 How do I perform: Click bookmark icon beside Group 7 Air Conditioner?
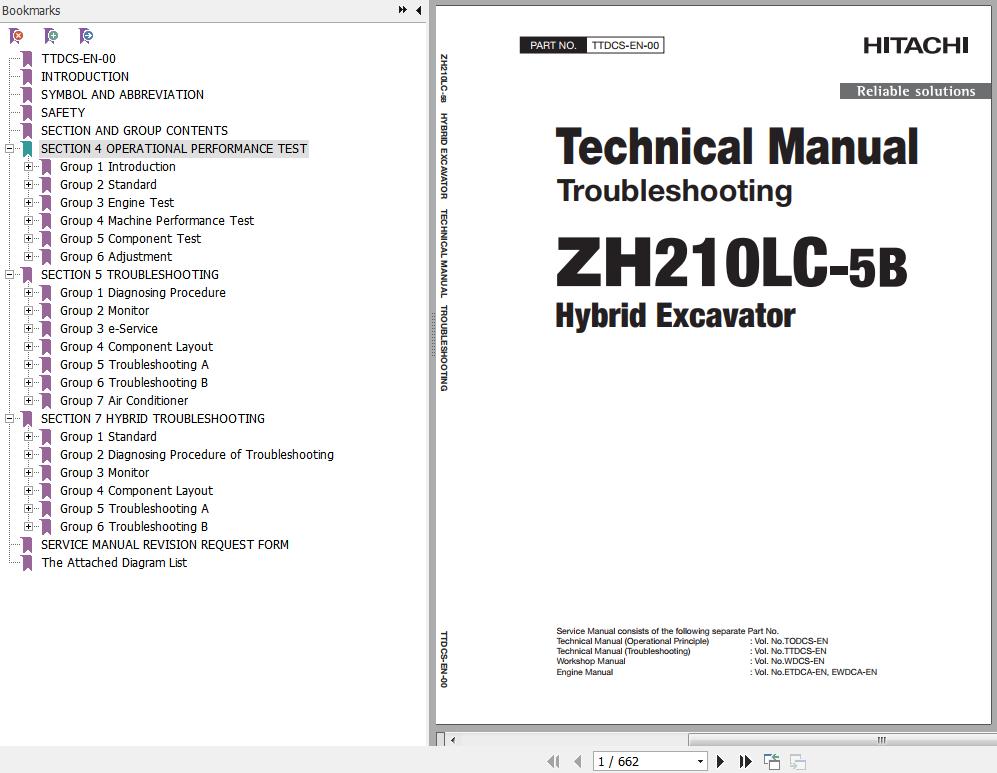coord(46,401)
